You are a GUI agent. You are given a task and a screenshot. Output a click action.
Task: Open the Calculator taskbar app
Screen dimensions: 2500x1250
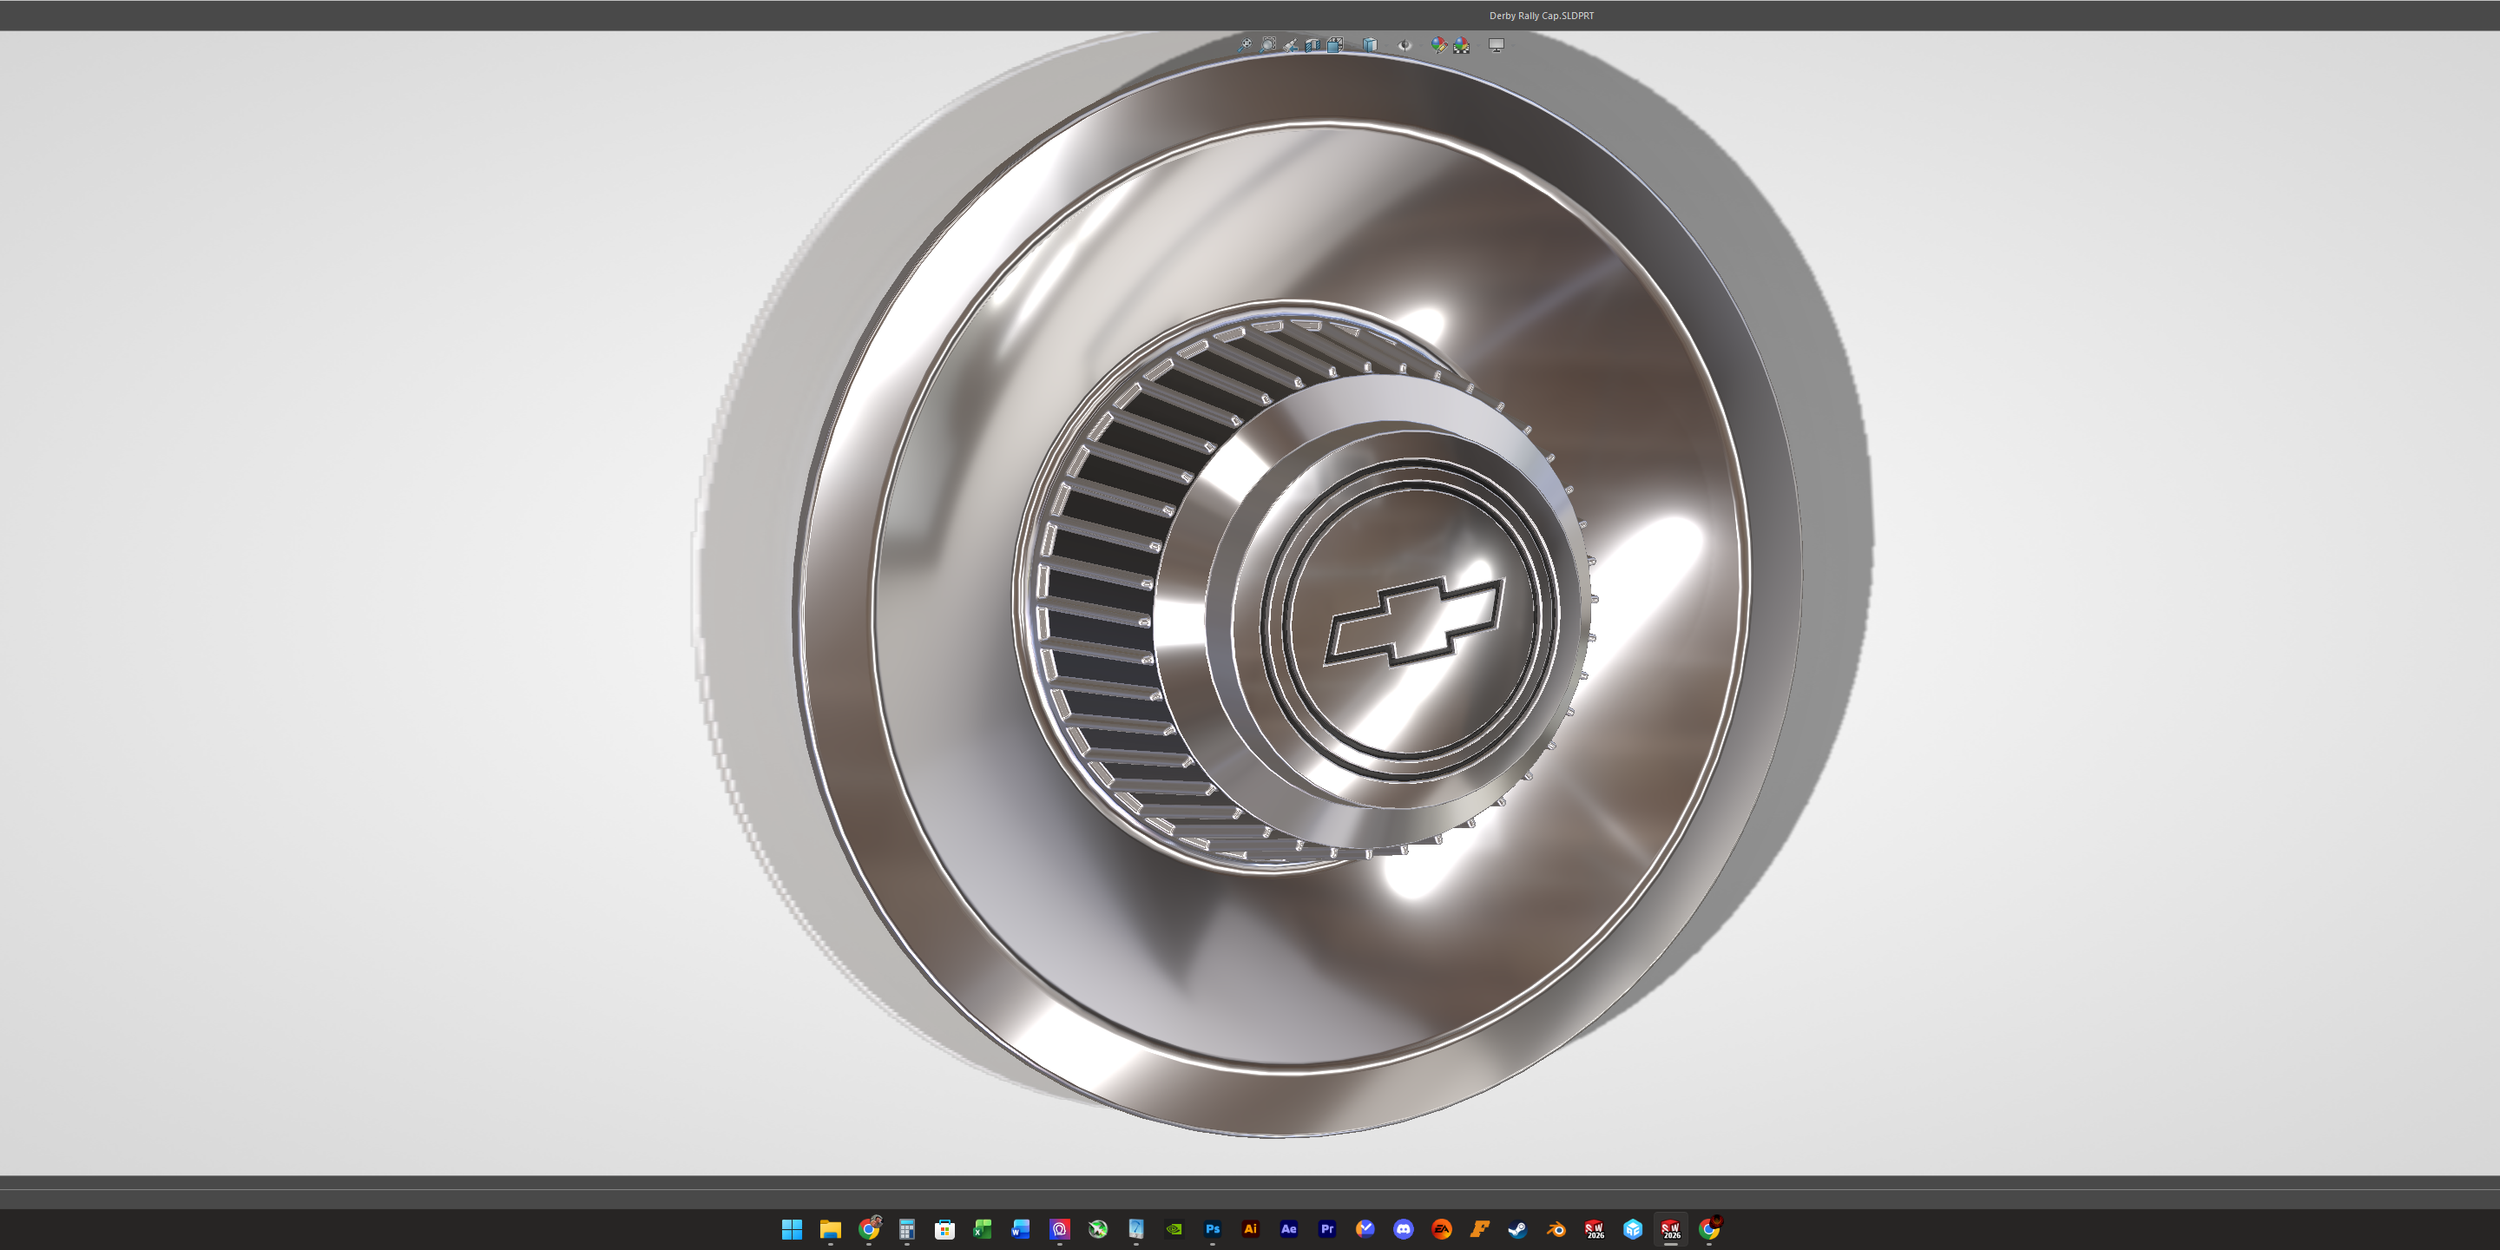click(x=907, y=1229)
